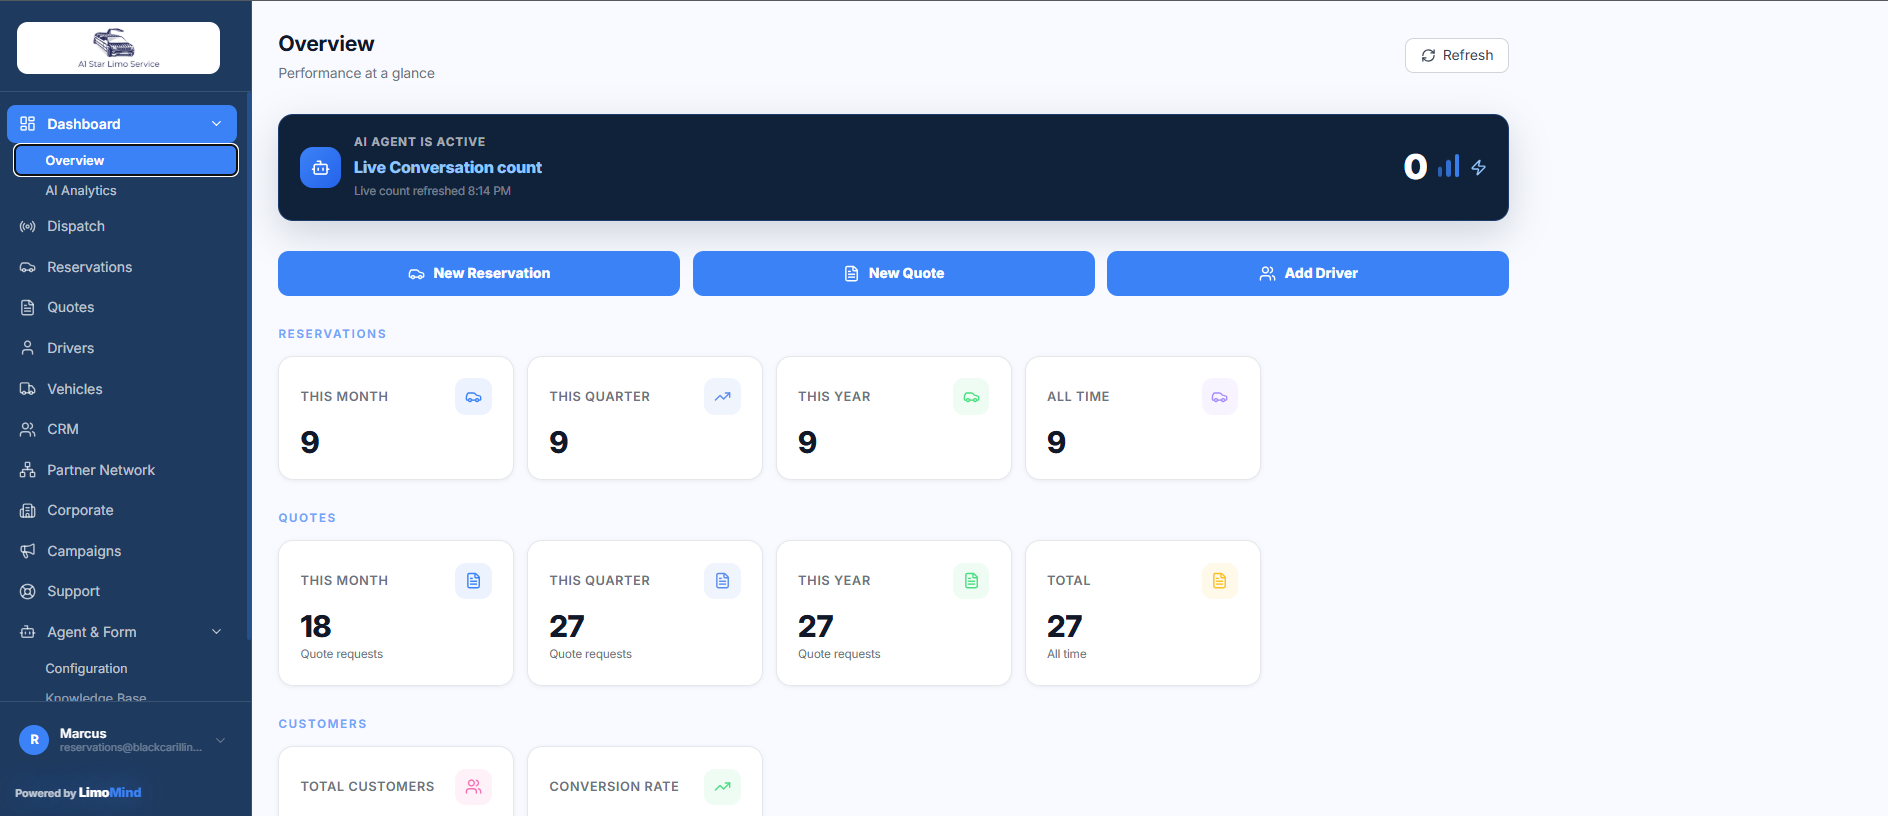Collapse the Agent & Form chevron
The image size is (1888, 816).
(216, 632)
